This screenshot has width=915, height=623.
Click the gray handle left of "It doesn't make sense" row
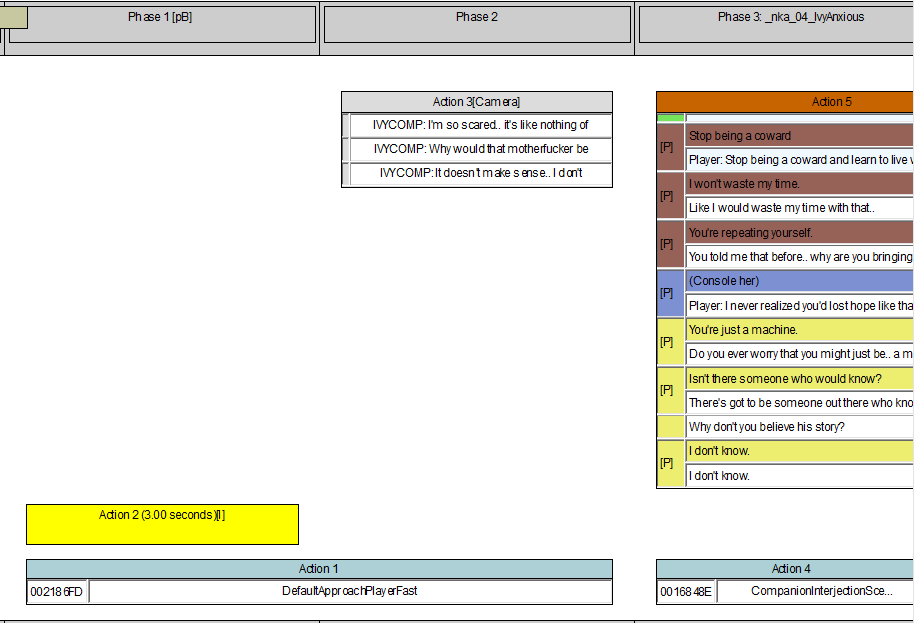pyautogui.click(x=345, y=173)
